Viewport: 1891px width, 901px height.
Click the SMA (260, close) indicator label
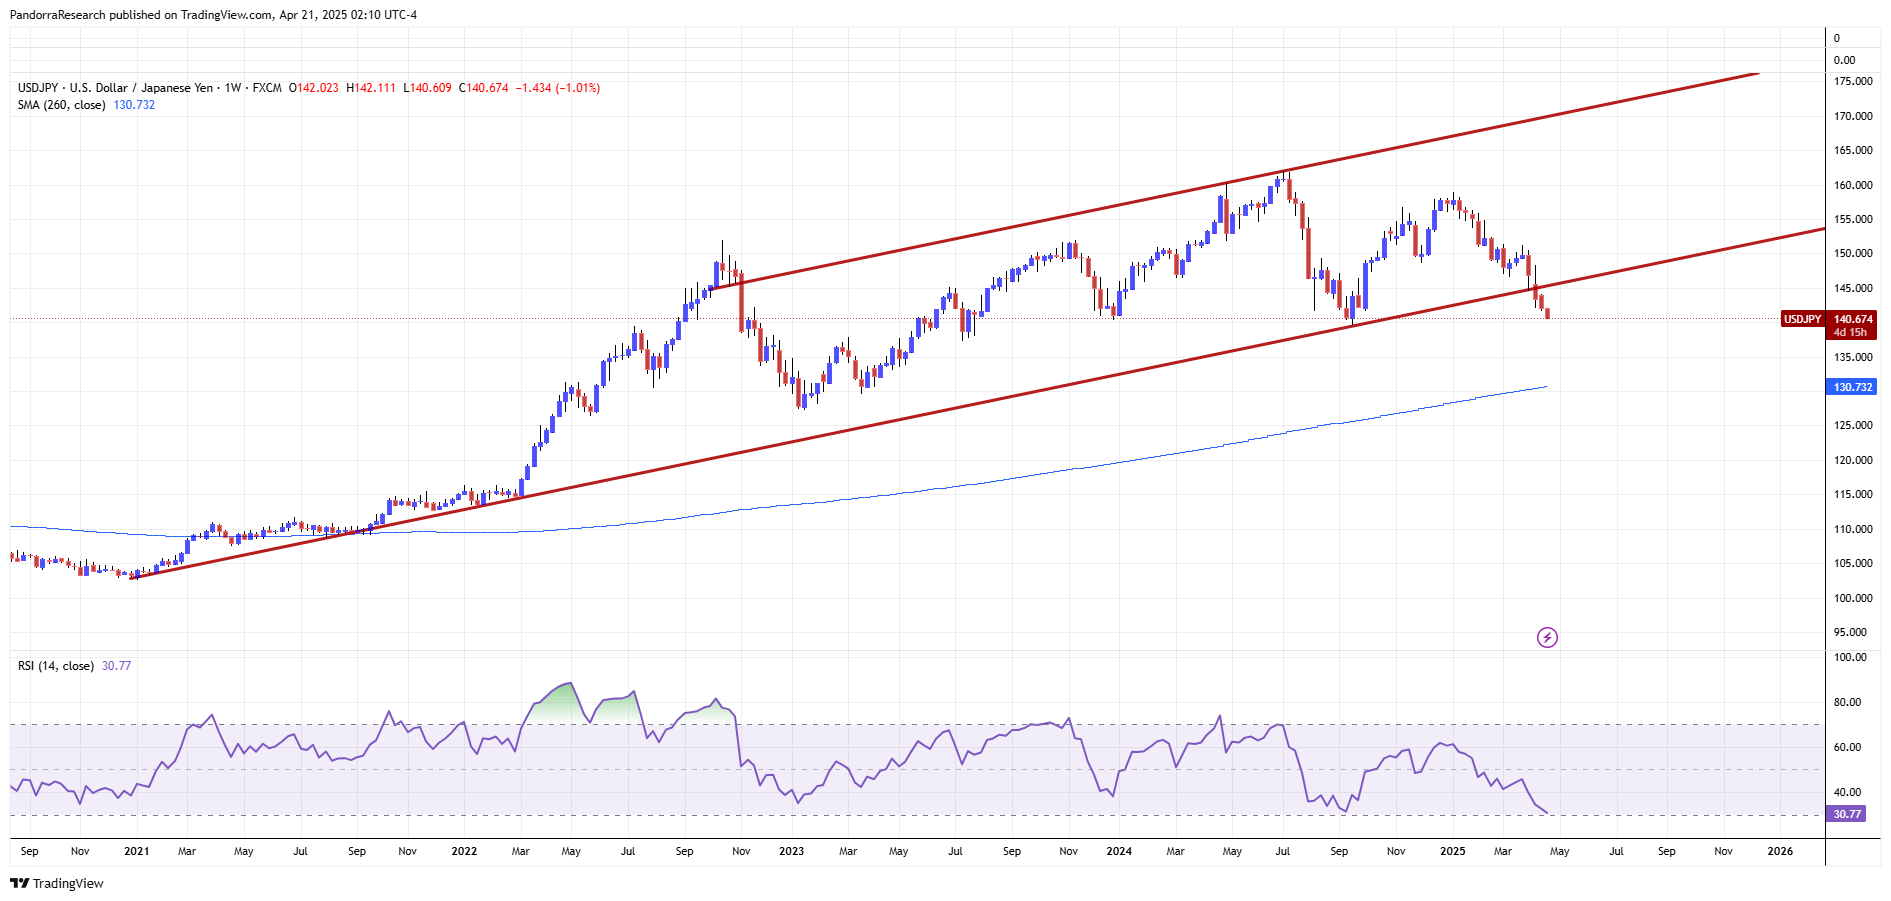click(x=61, y=105)
